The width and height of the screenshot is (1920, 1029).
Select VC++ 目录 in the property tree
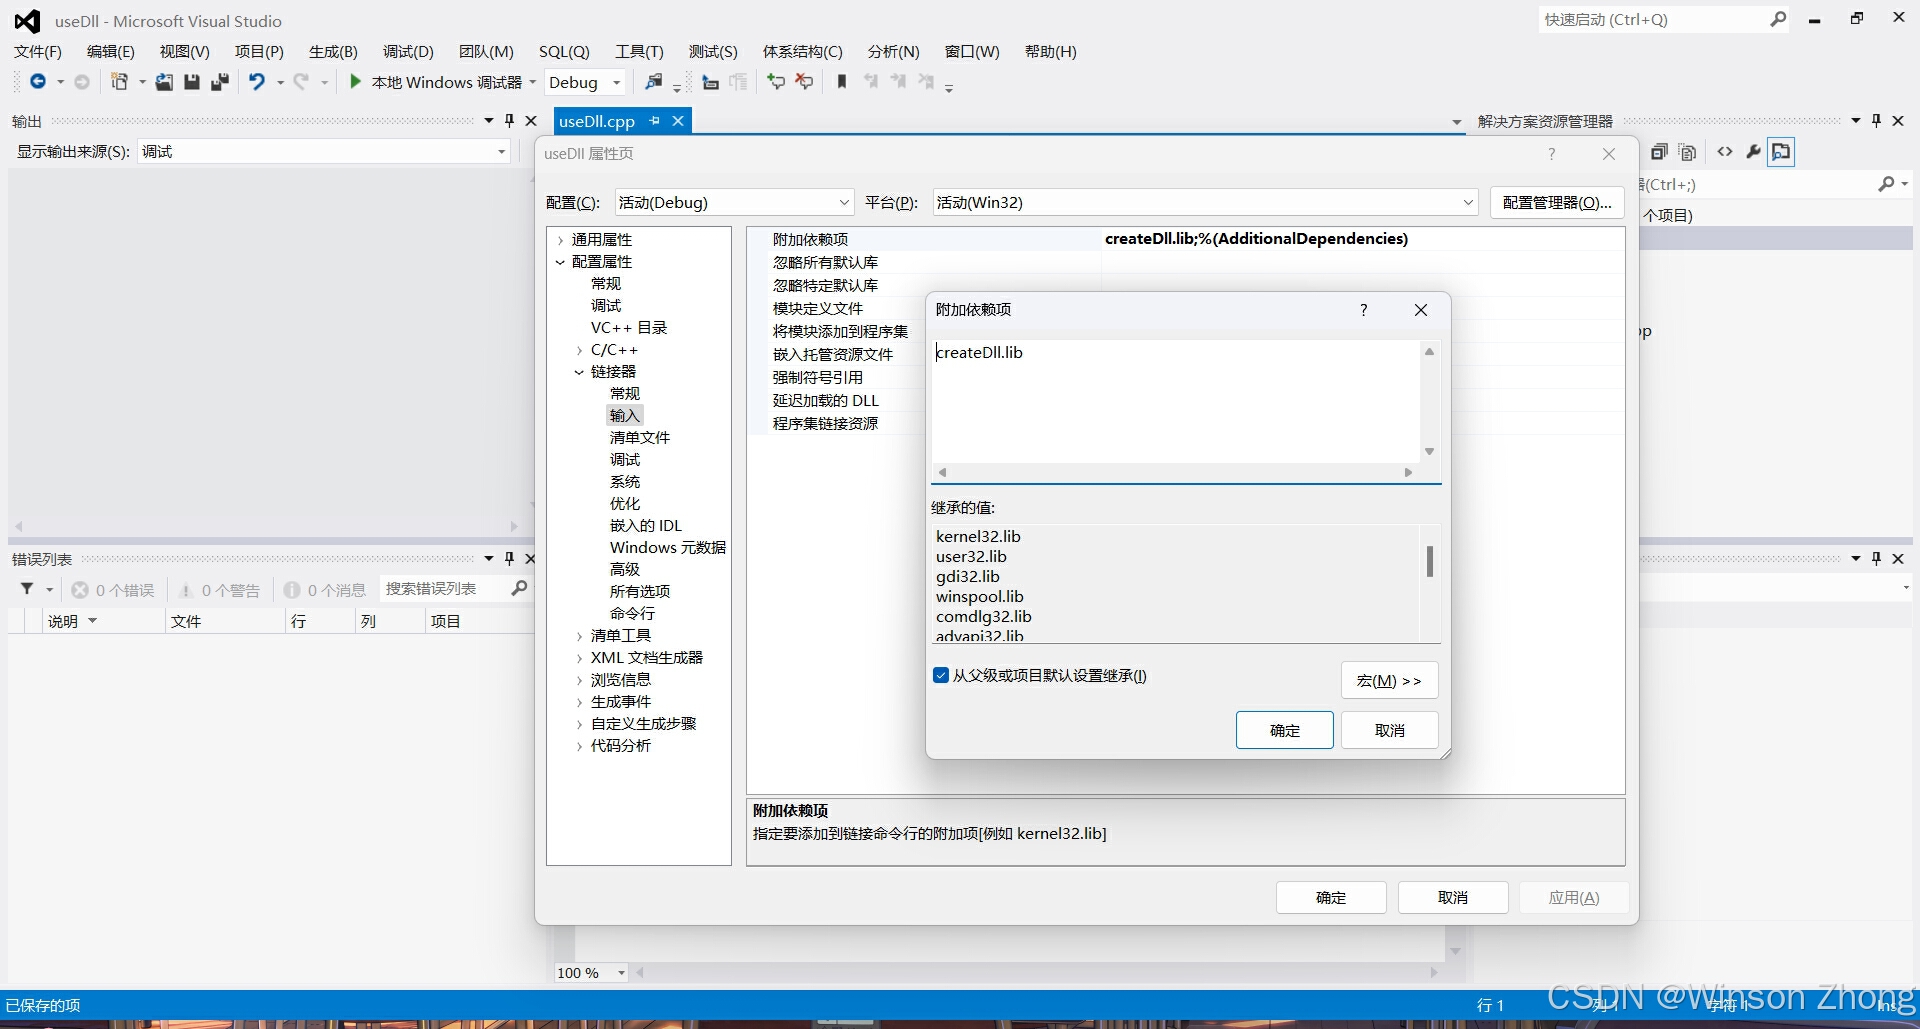click(629, 328)
